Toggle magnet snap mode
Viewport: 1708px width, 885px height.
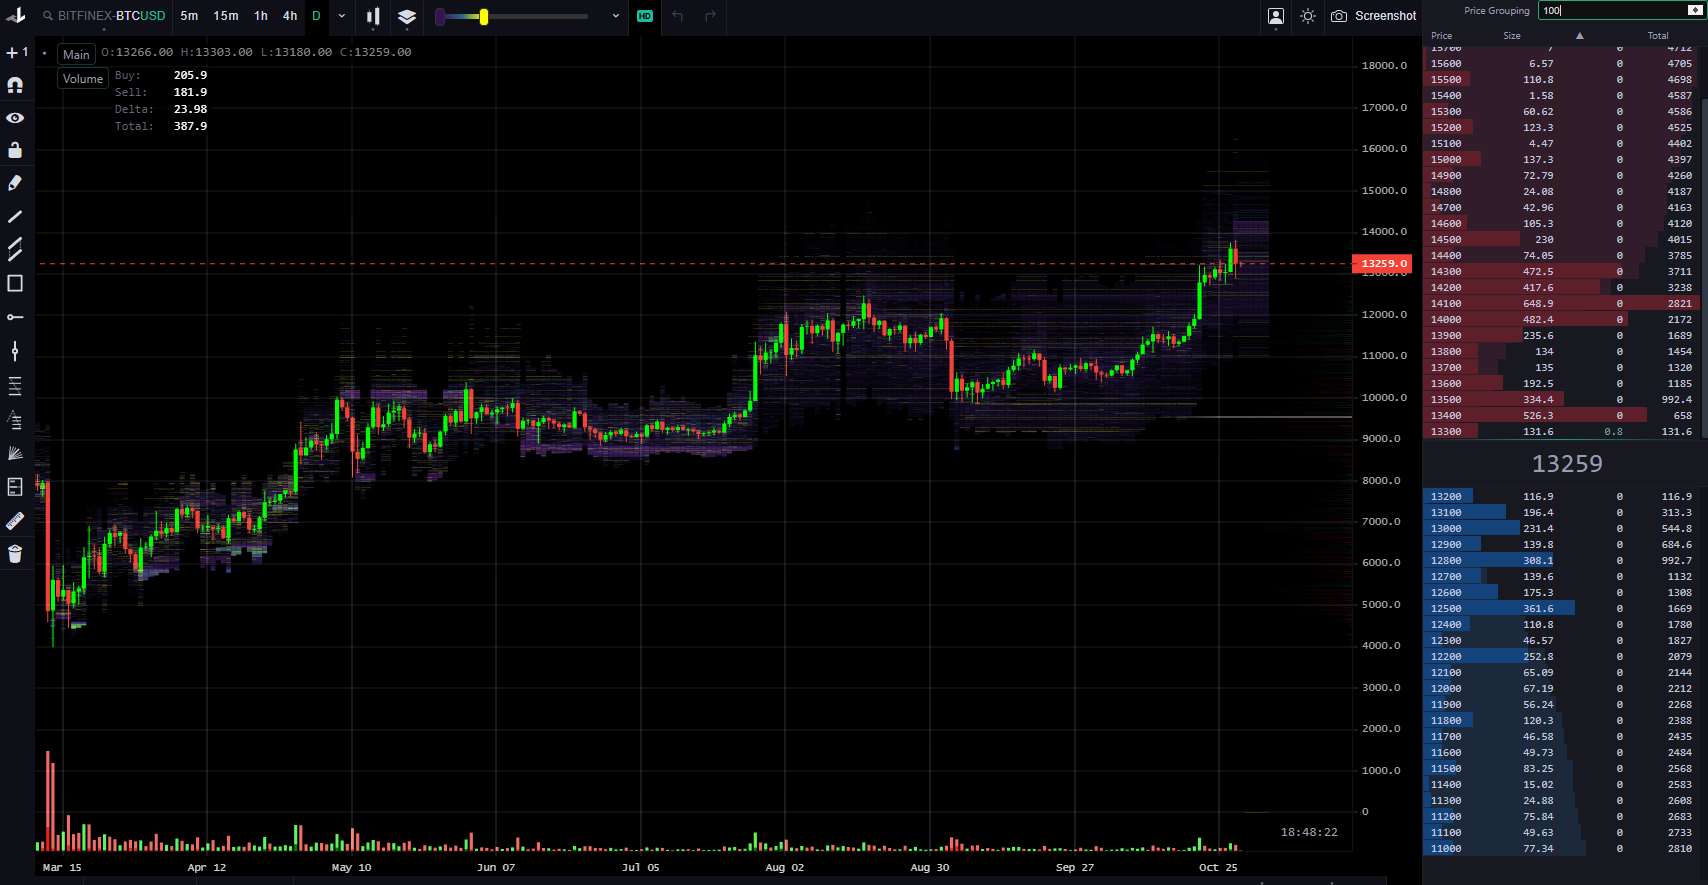[x=15, y=86]
